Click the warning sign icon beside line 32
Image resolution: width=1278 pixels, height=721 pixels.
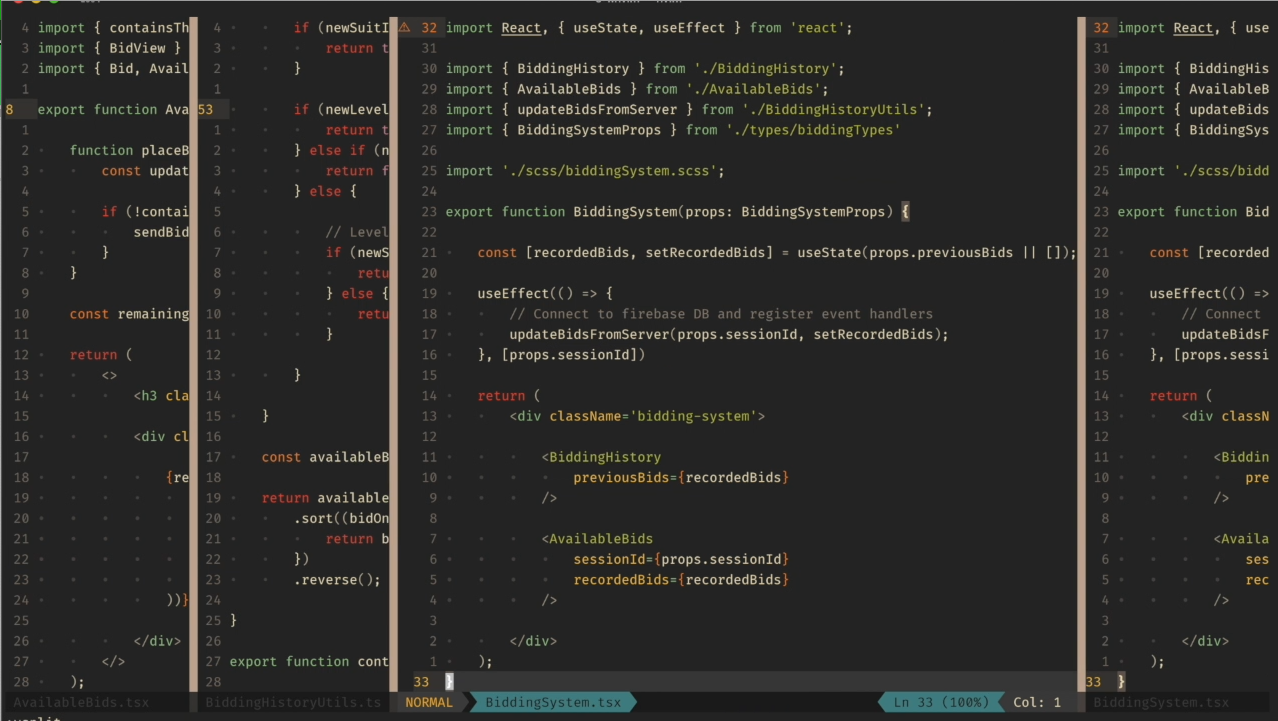click(404, 28)
